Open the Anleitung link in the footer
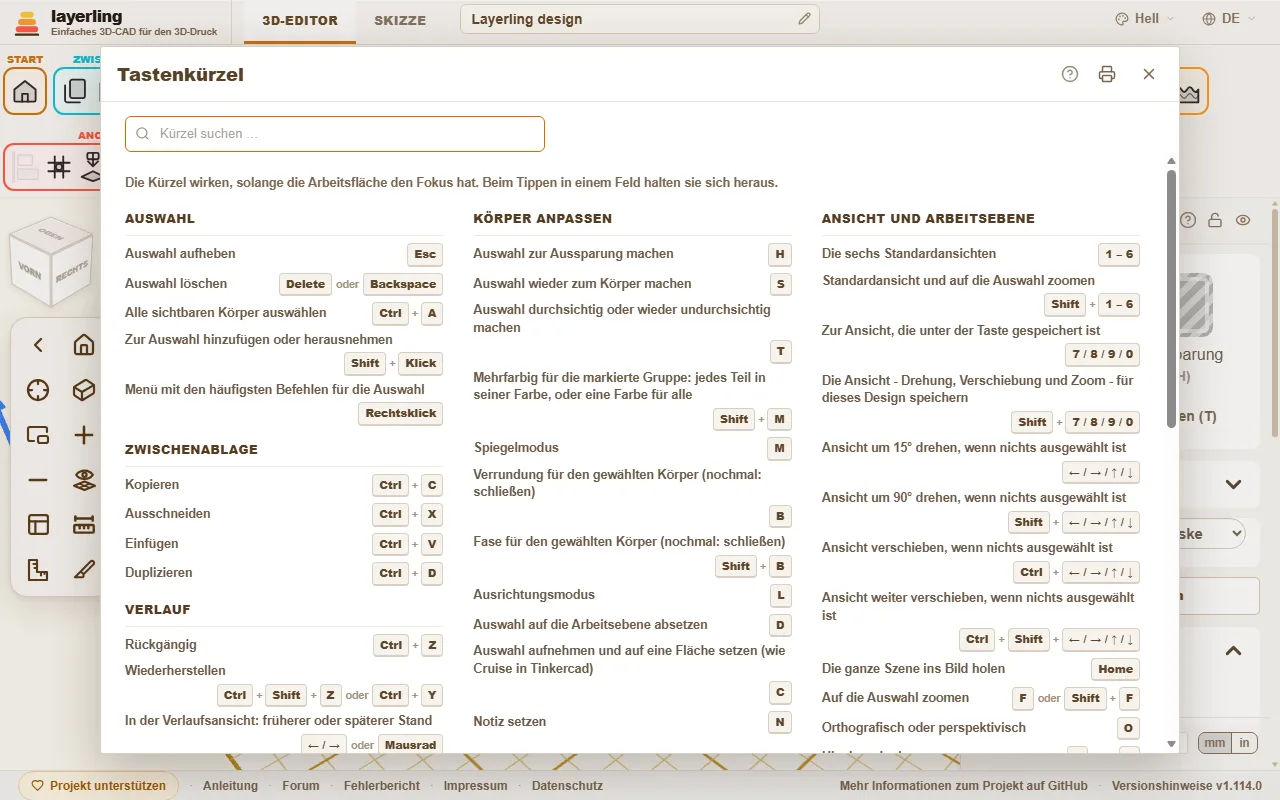 pyautogui.click(x=230, y=786)
